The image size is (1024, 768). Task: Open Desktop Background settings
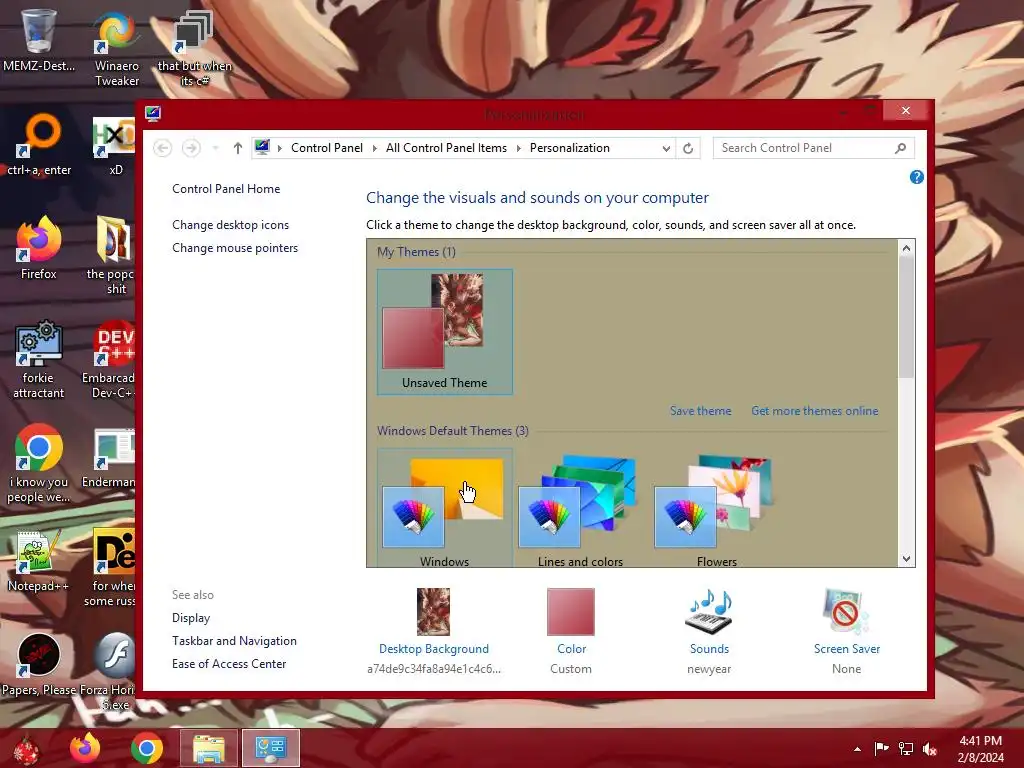pyautogui.click(x=434, y=631)
